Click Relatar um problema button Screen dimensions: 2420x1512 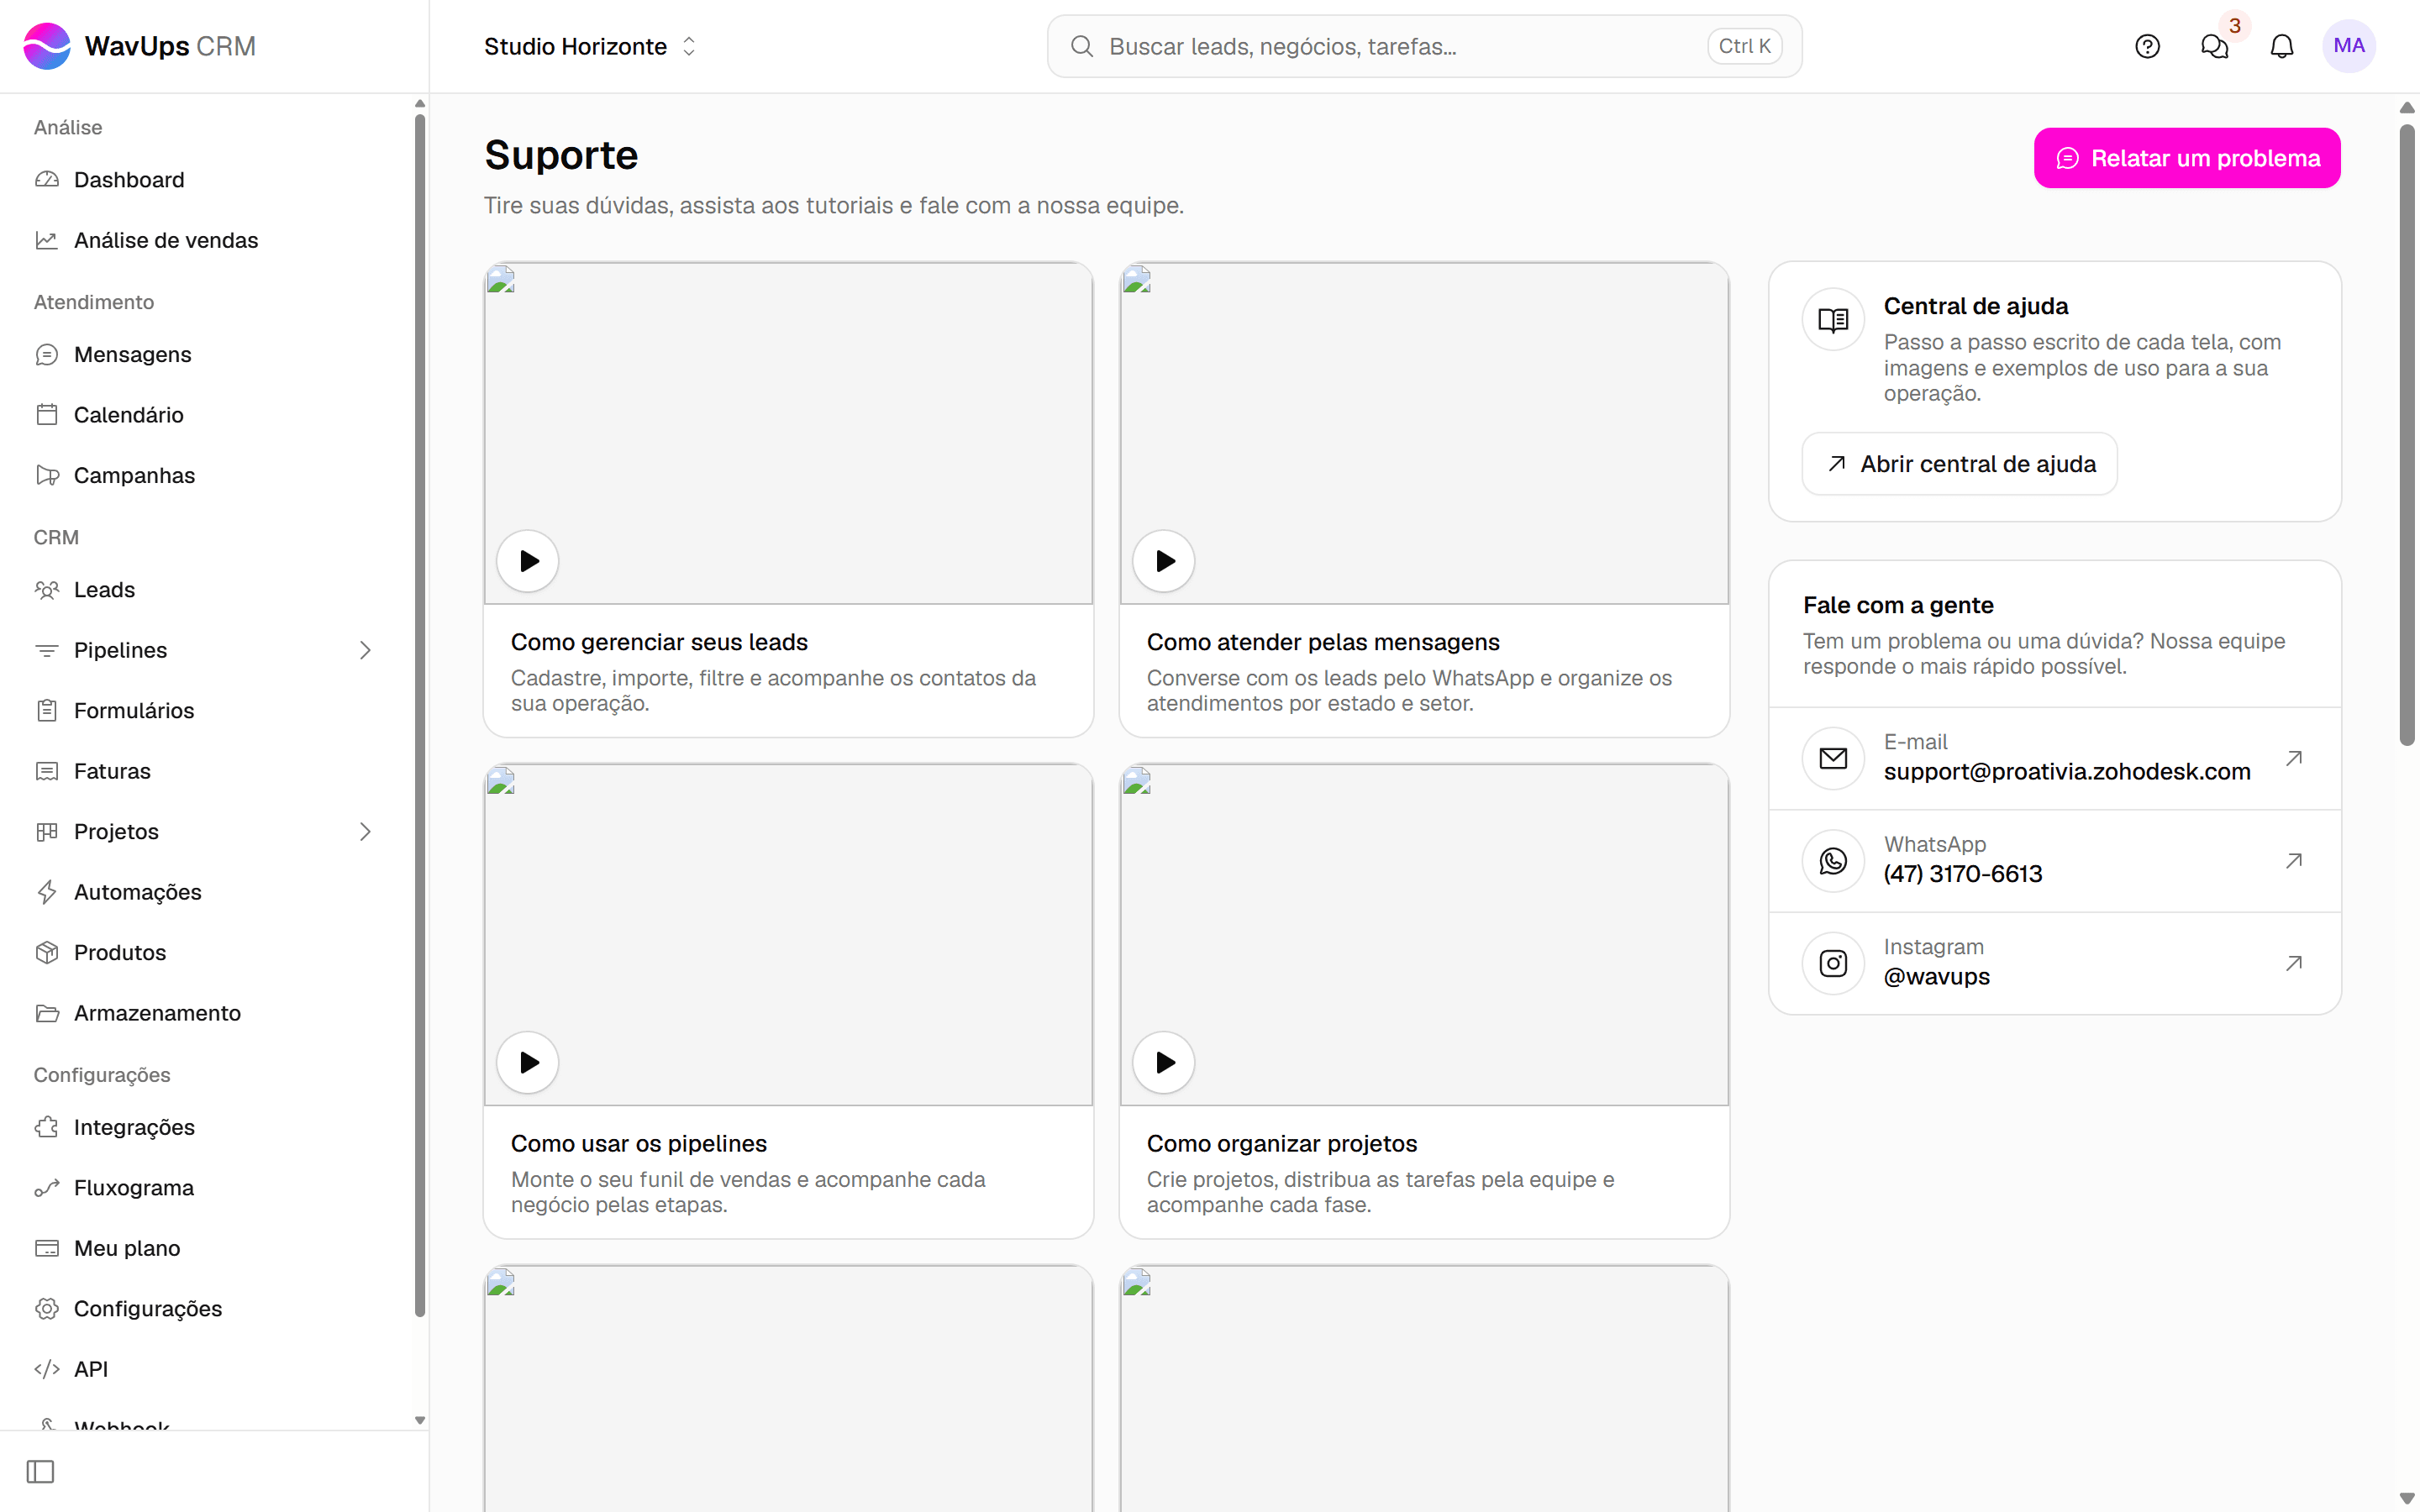point(2186,158)
